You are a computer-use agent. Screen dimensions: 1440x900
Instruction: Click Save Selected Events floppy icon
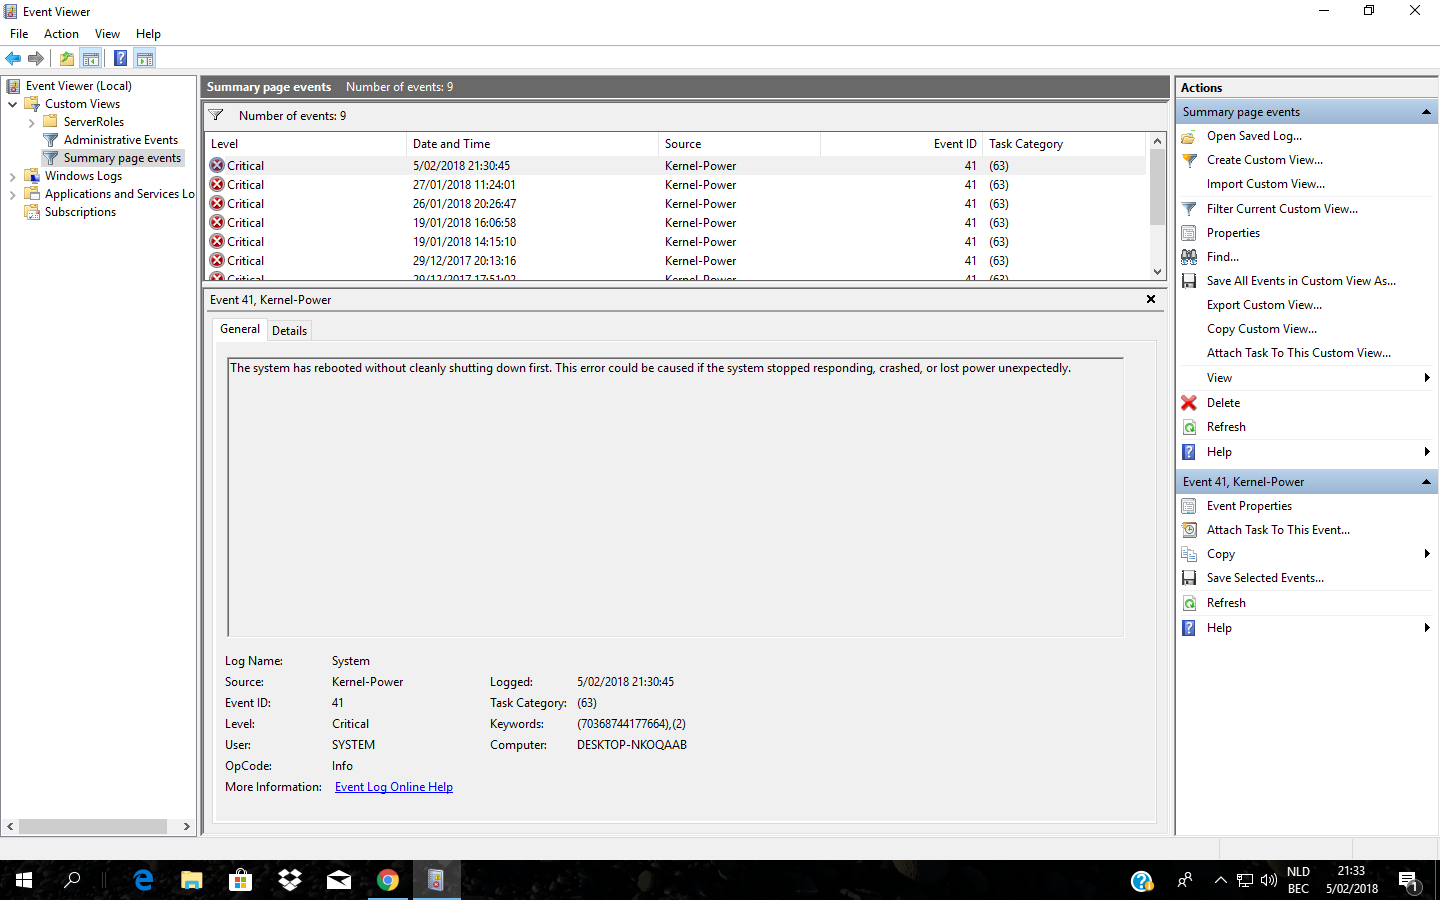[1189, 578]
